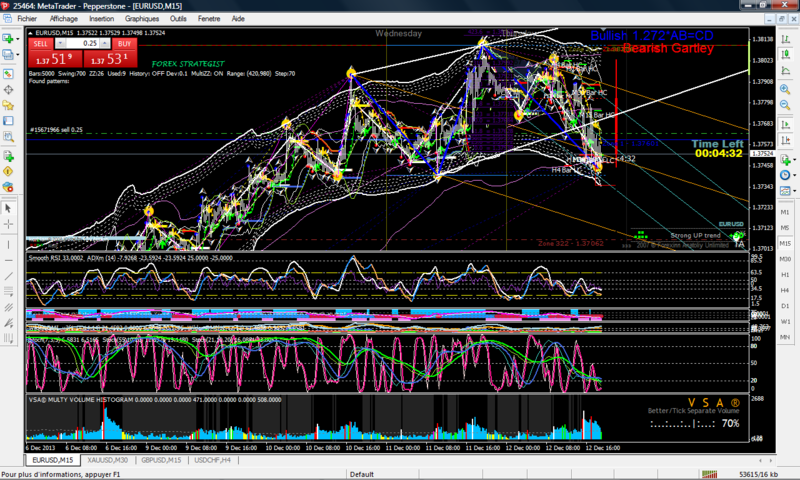Set chart timeframe to M15
The image size is (800, 480).
click(785, 243)
